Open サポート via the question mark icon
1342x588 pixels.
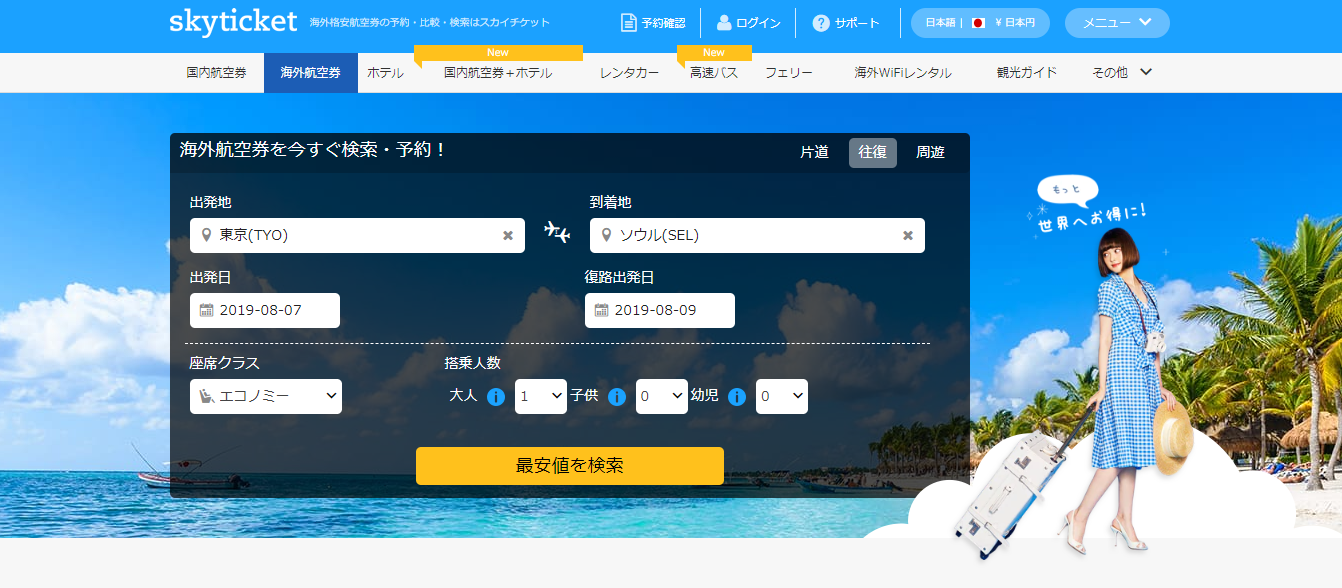pyautogui.click(x=821, y=23)
